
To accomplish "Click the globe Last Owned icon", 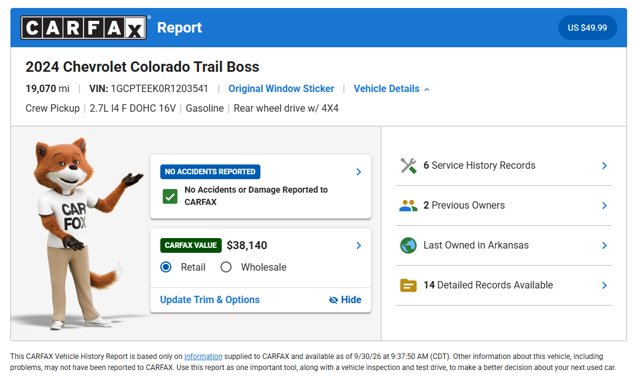I will (x=408, y=245).
